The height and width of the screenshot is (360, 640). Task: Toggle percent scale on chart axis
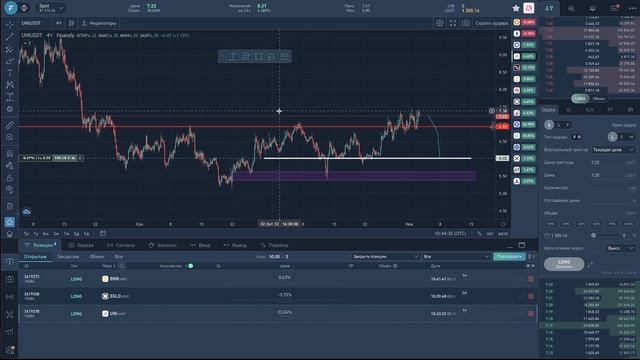coord(479,233)
